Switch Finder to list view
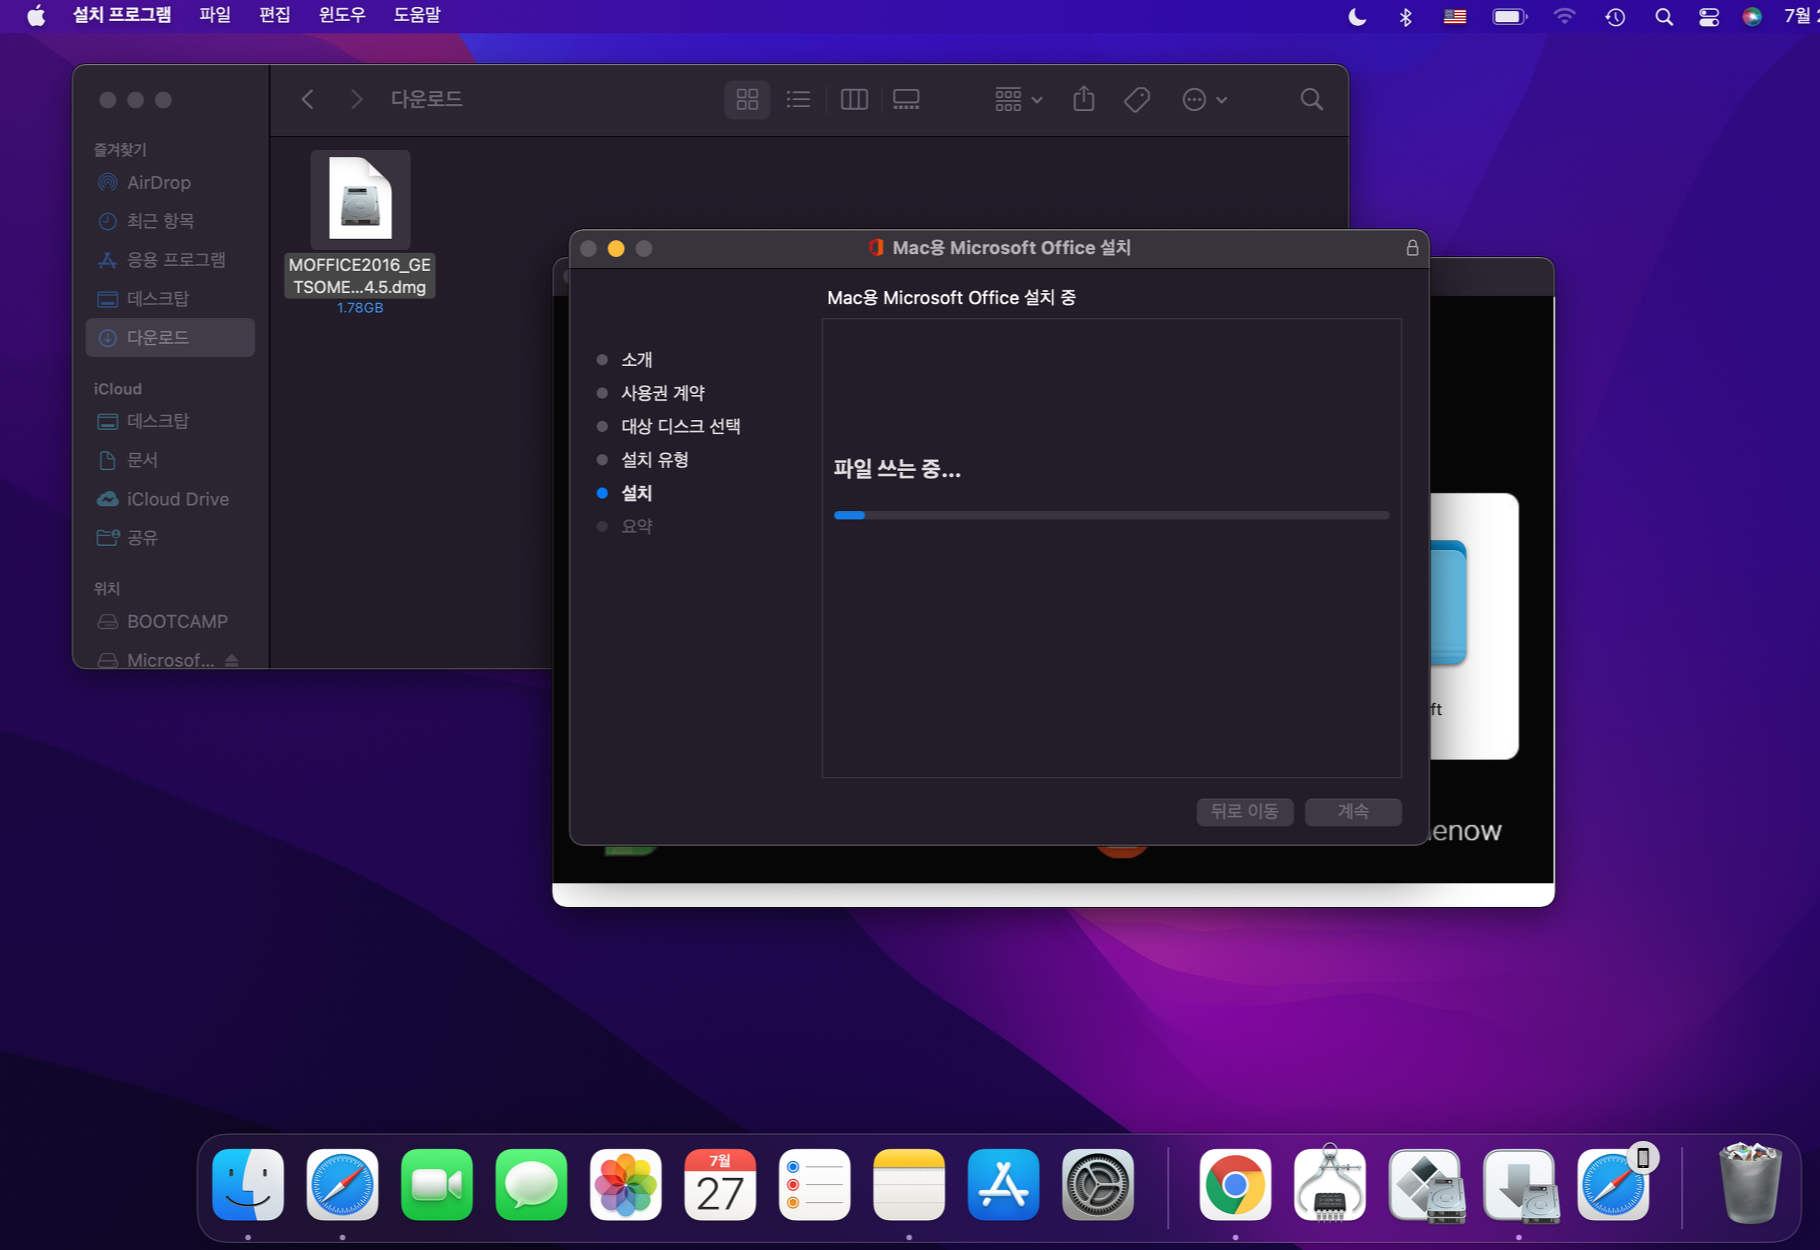This screenshot has height=1250, width=1820. click(798, 99)
